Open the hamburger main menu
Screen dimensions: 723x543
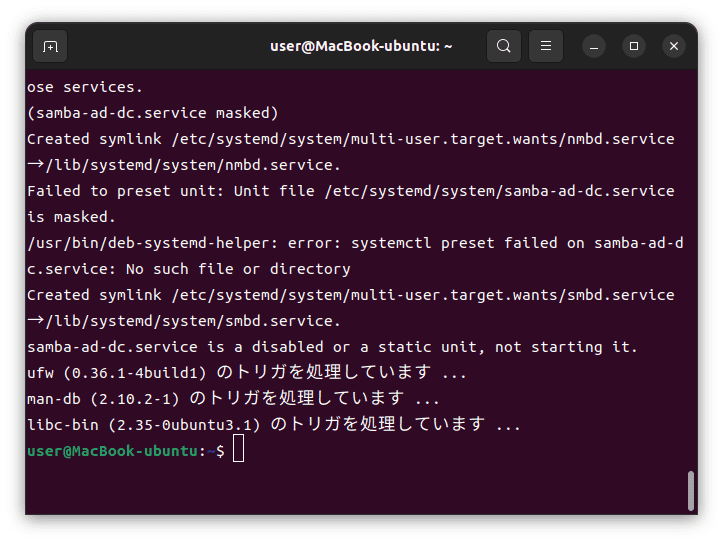(x=545, y=46)
